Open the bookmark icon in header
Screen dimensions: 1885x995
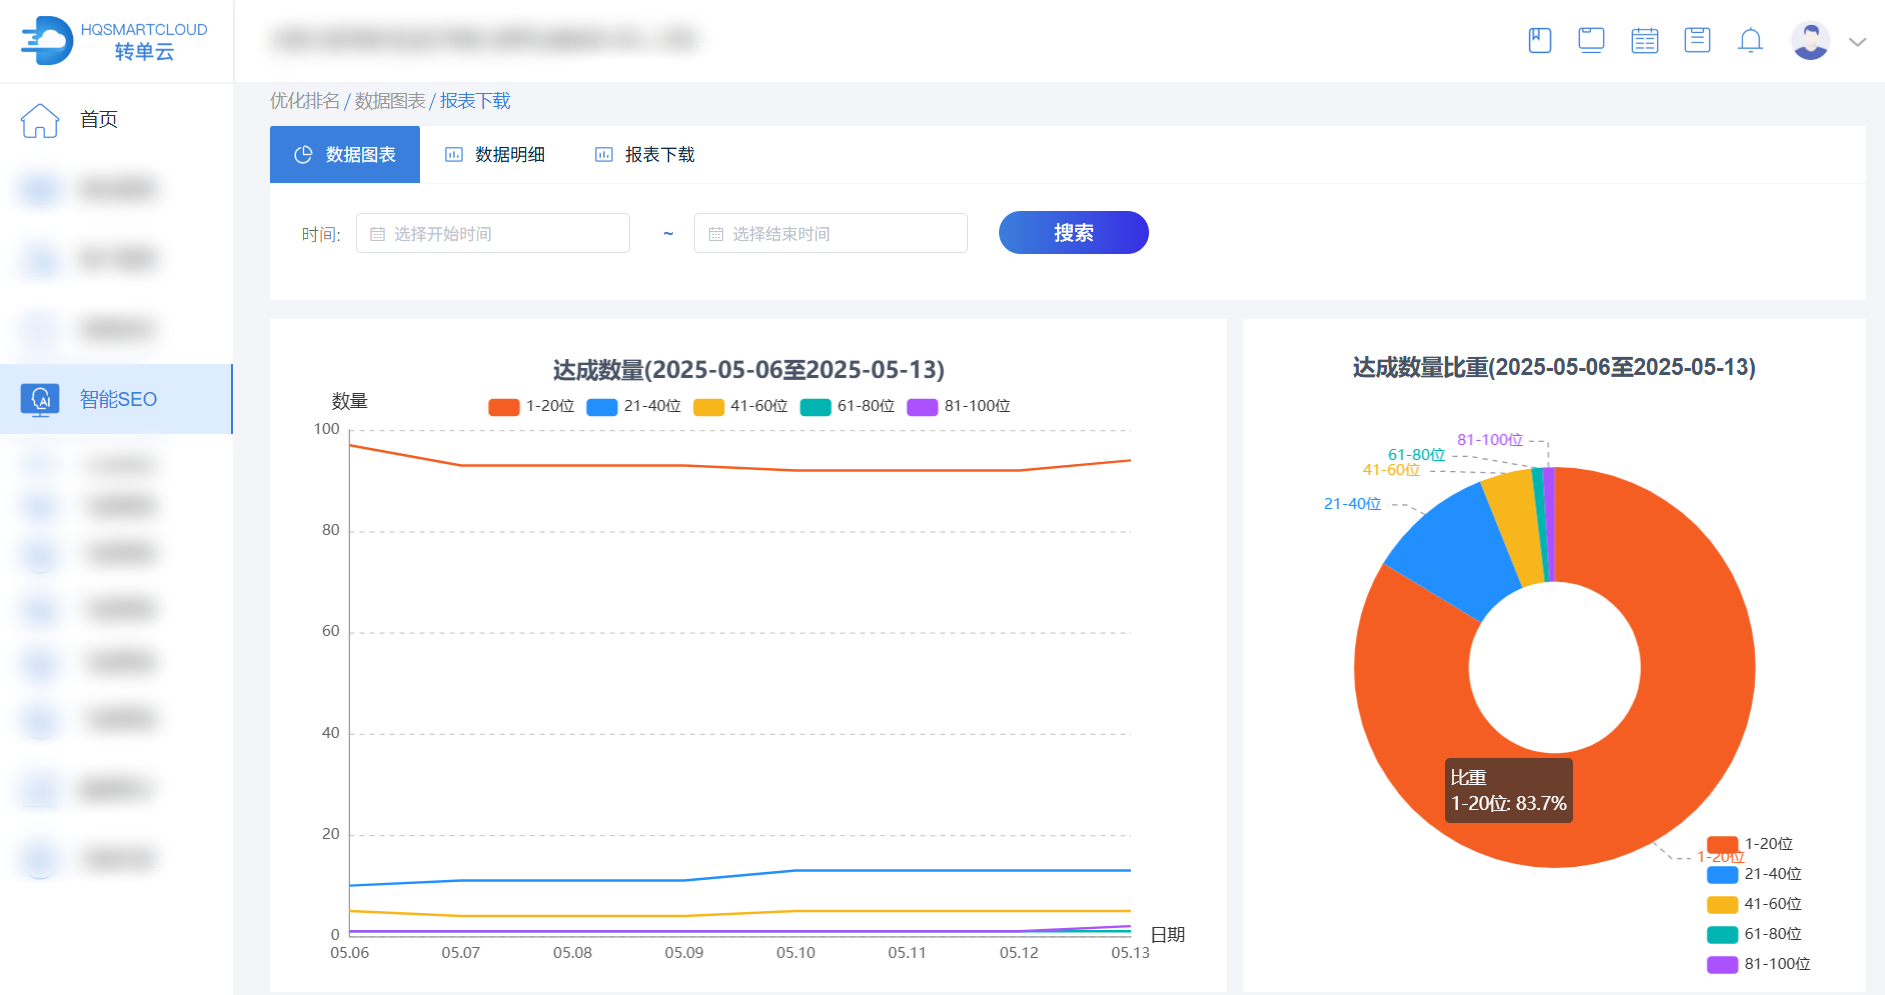click(1540, 41)
